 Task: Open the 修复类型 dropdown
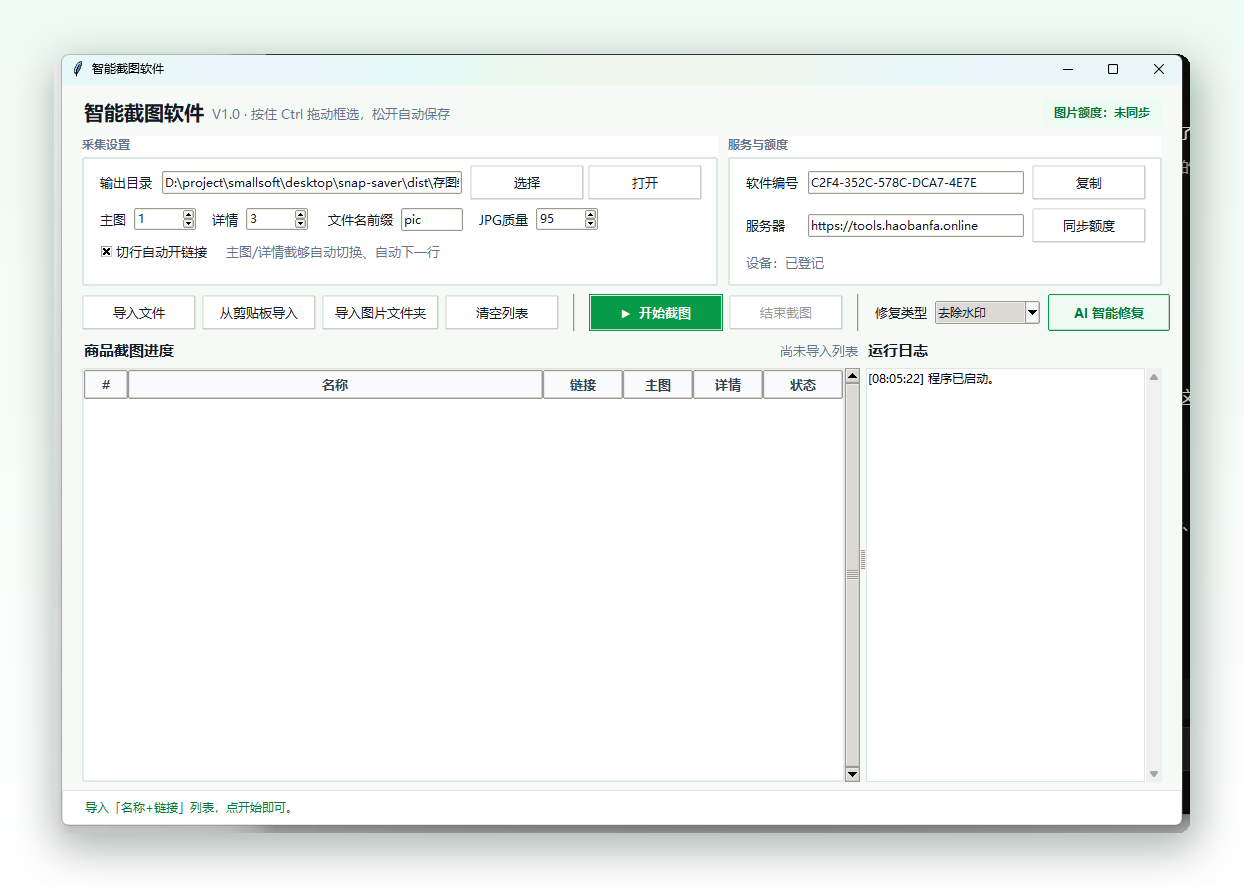click(x=1032, y=313)
